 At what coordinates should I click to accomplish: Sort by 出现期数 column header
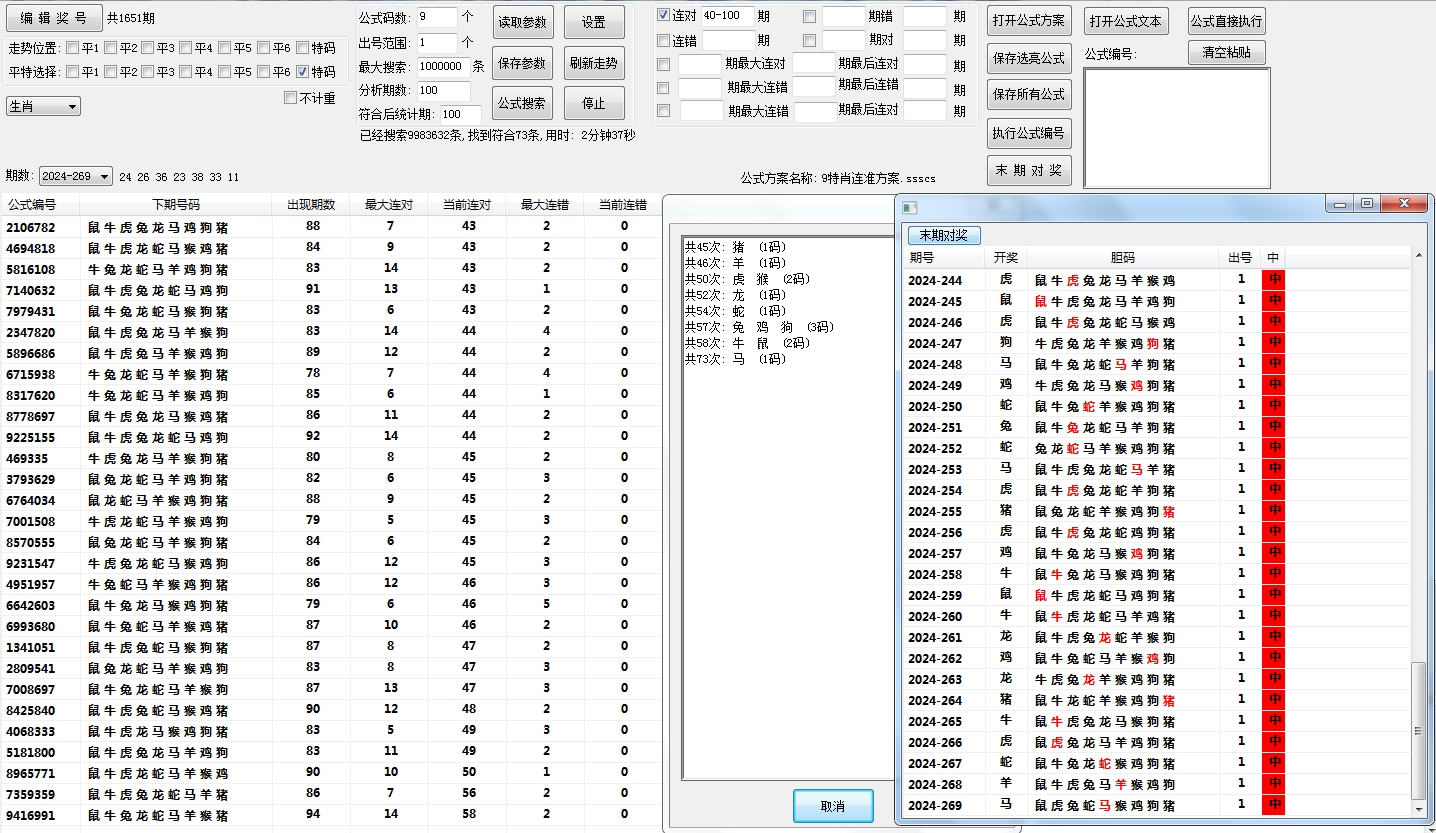click(x=311, y=205)
